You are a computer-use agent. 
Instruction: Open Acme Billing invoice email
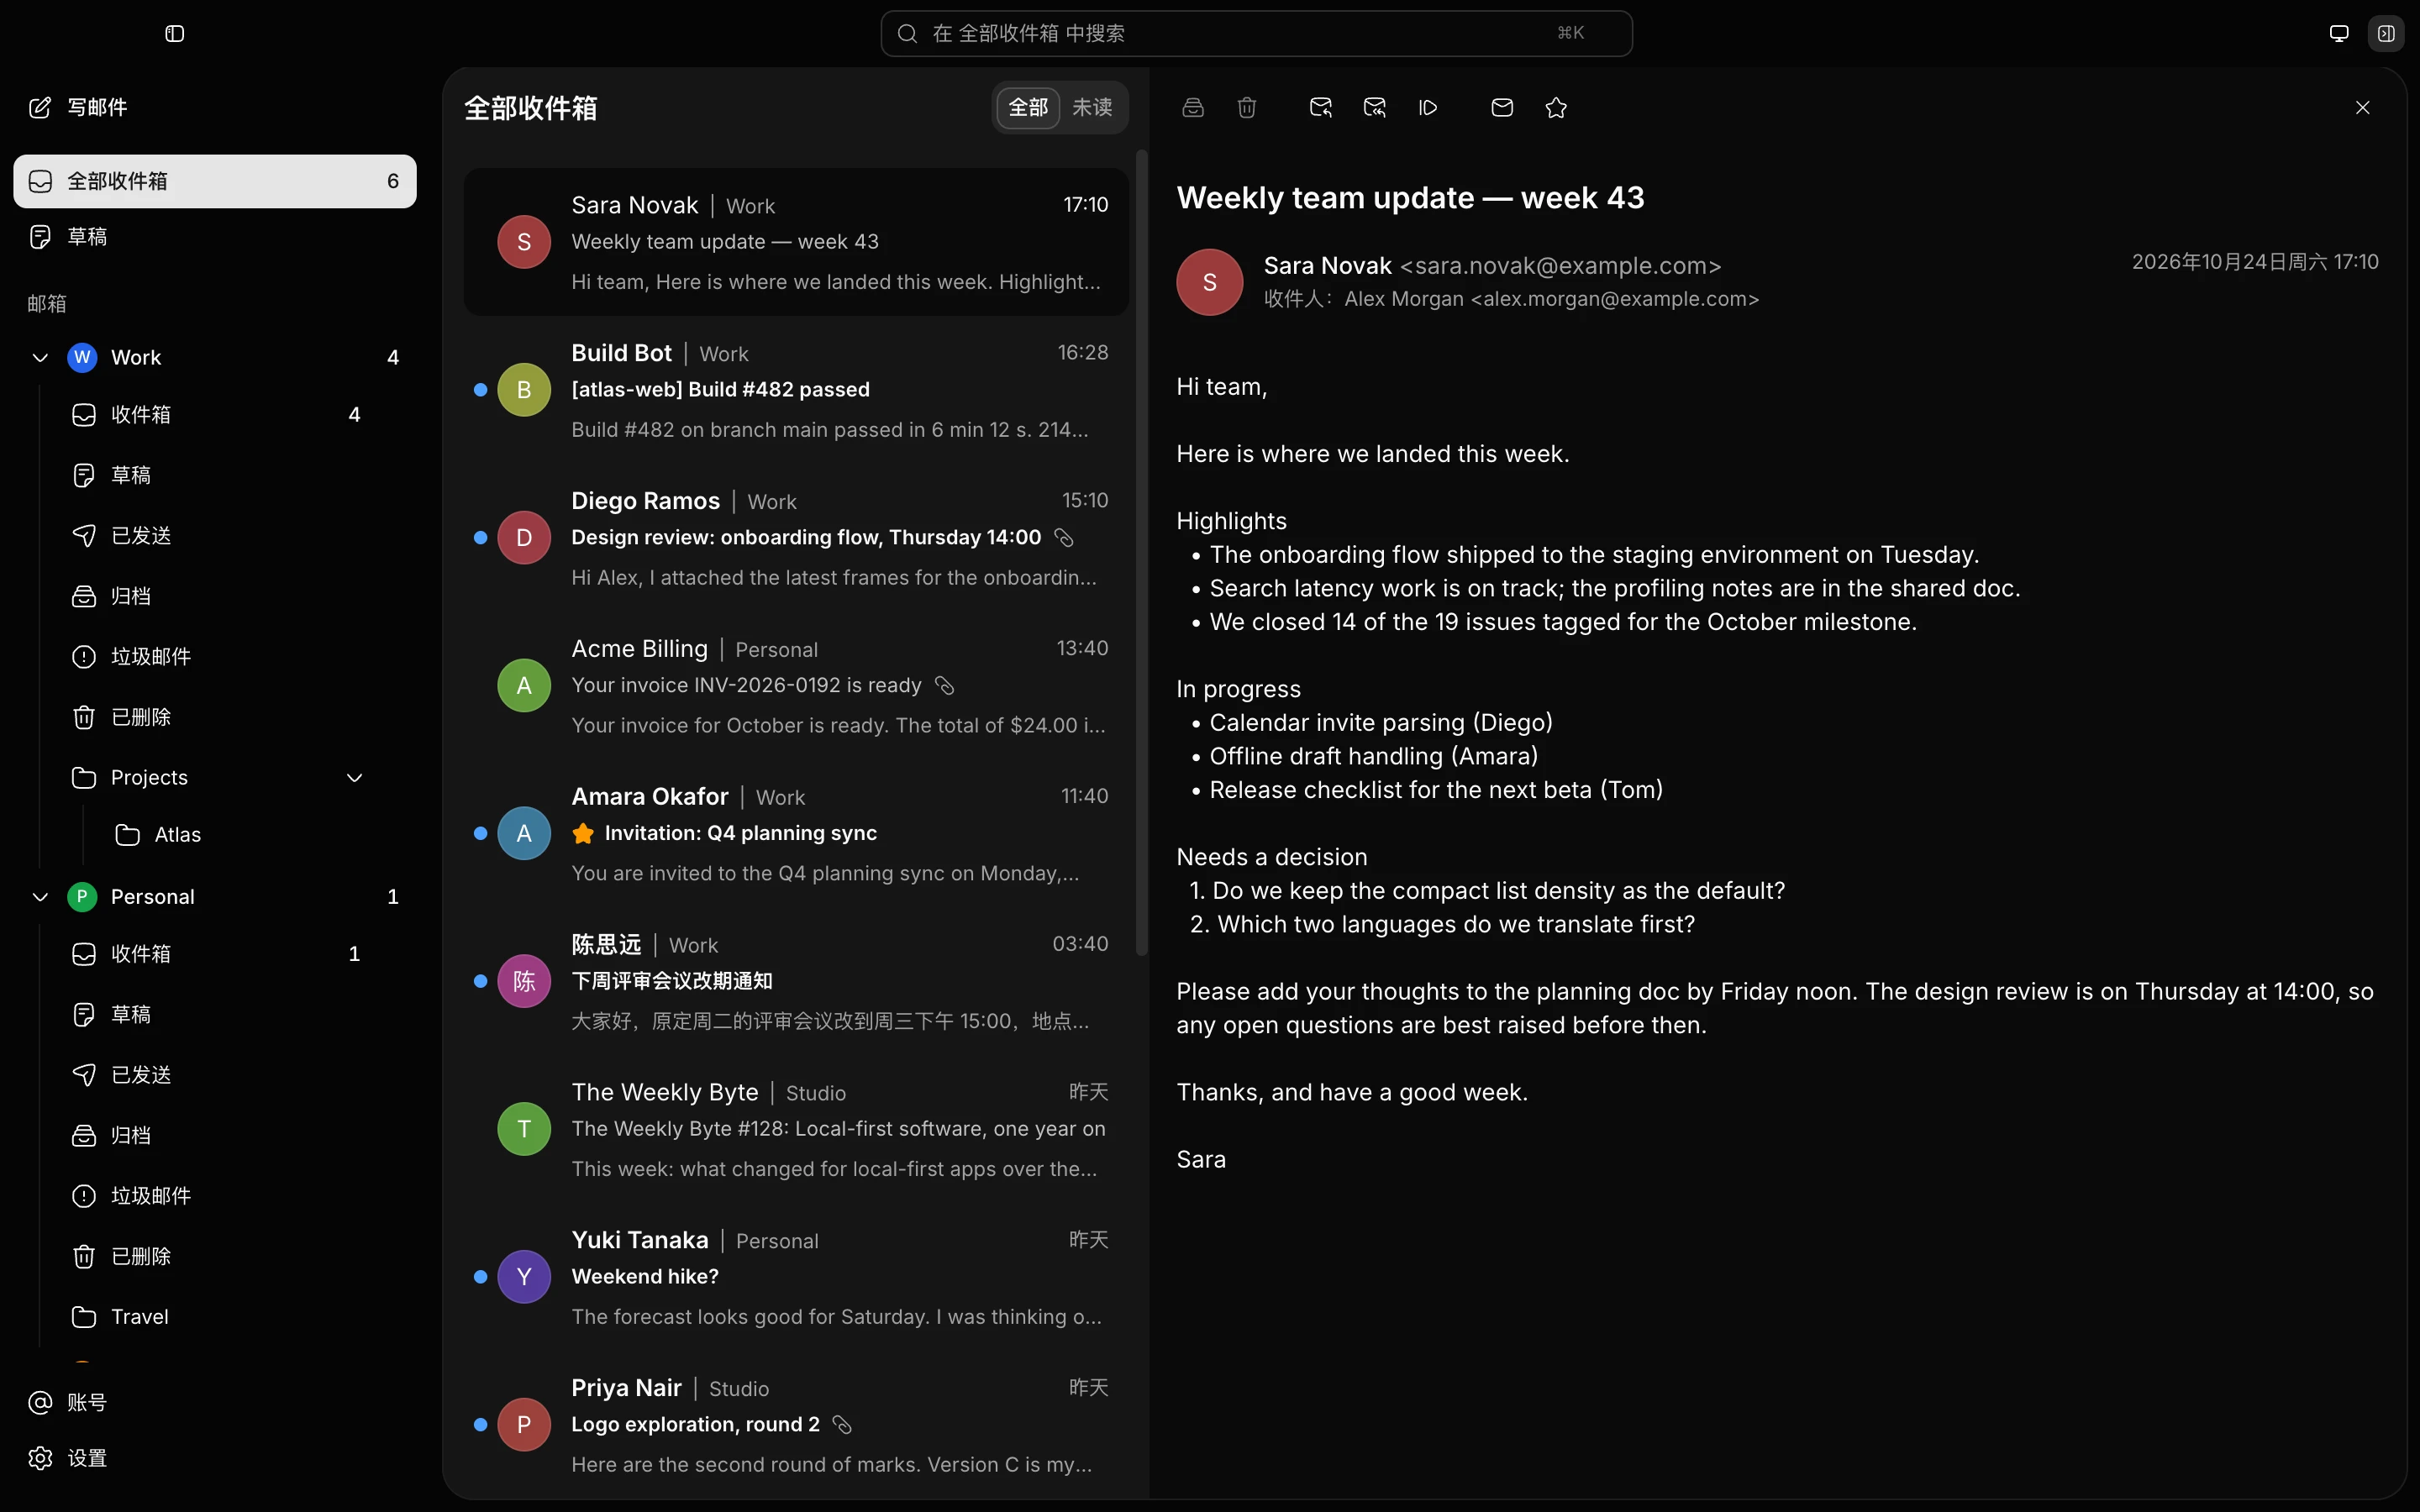[796, 687]
